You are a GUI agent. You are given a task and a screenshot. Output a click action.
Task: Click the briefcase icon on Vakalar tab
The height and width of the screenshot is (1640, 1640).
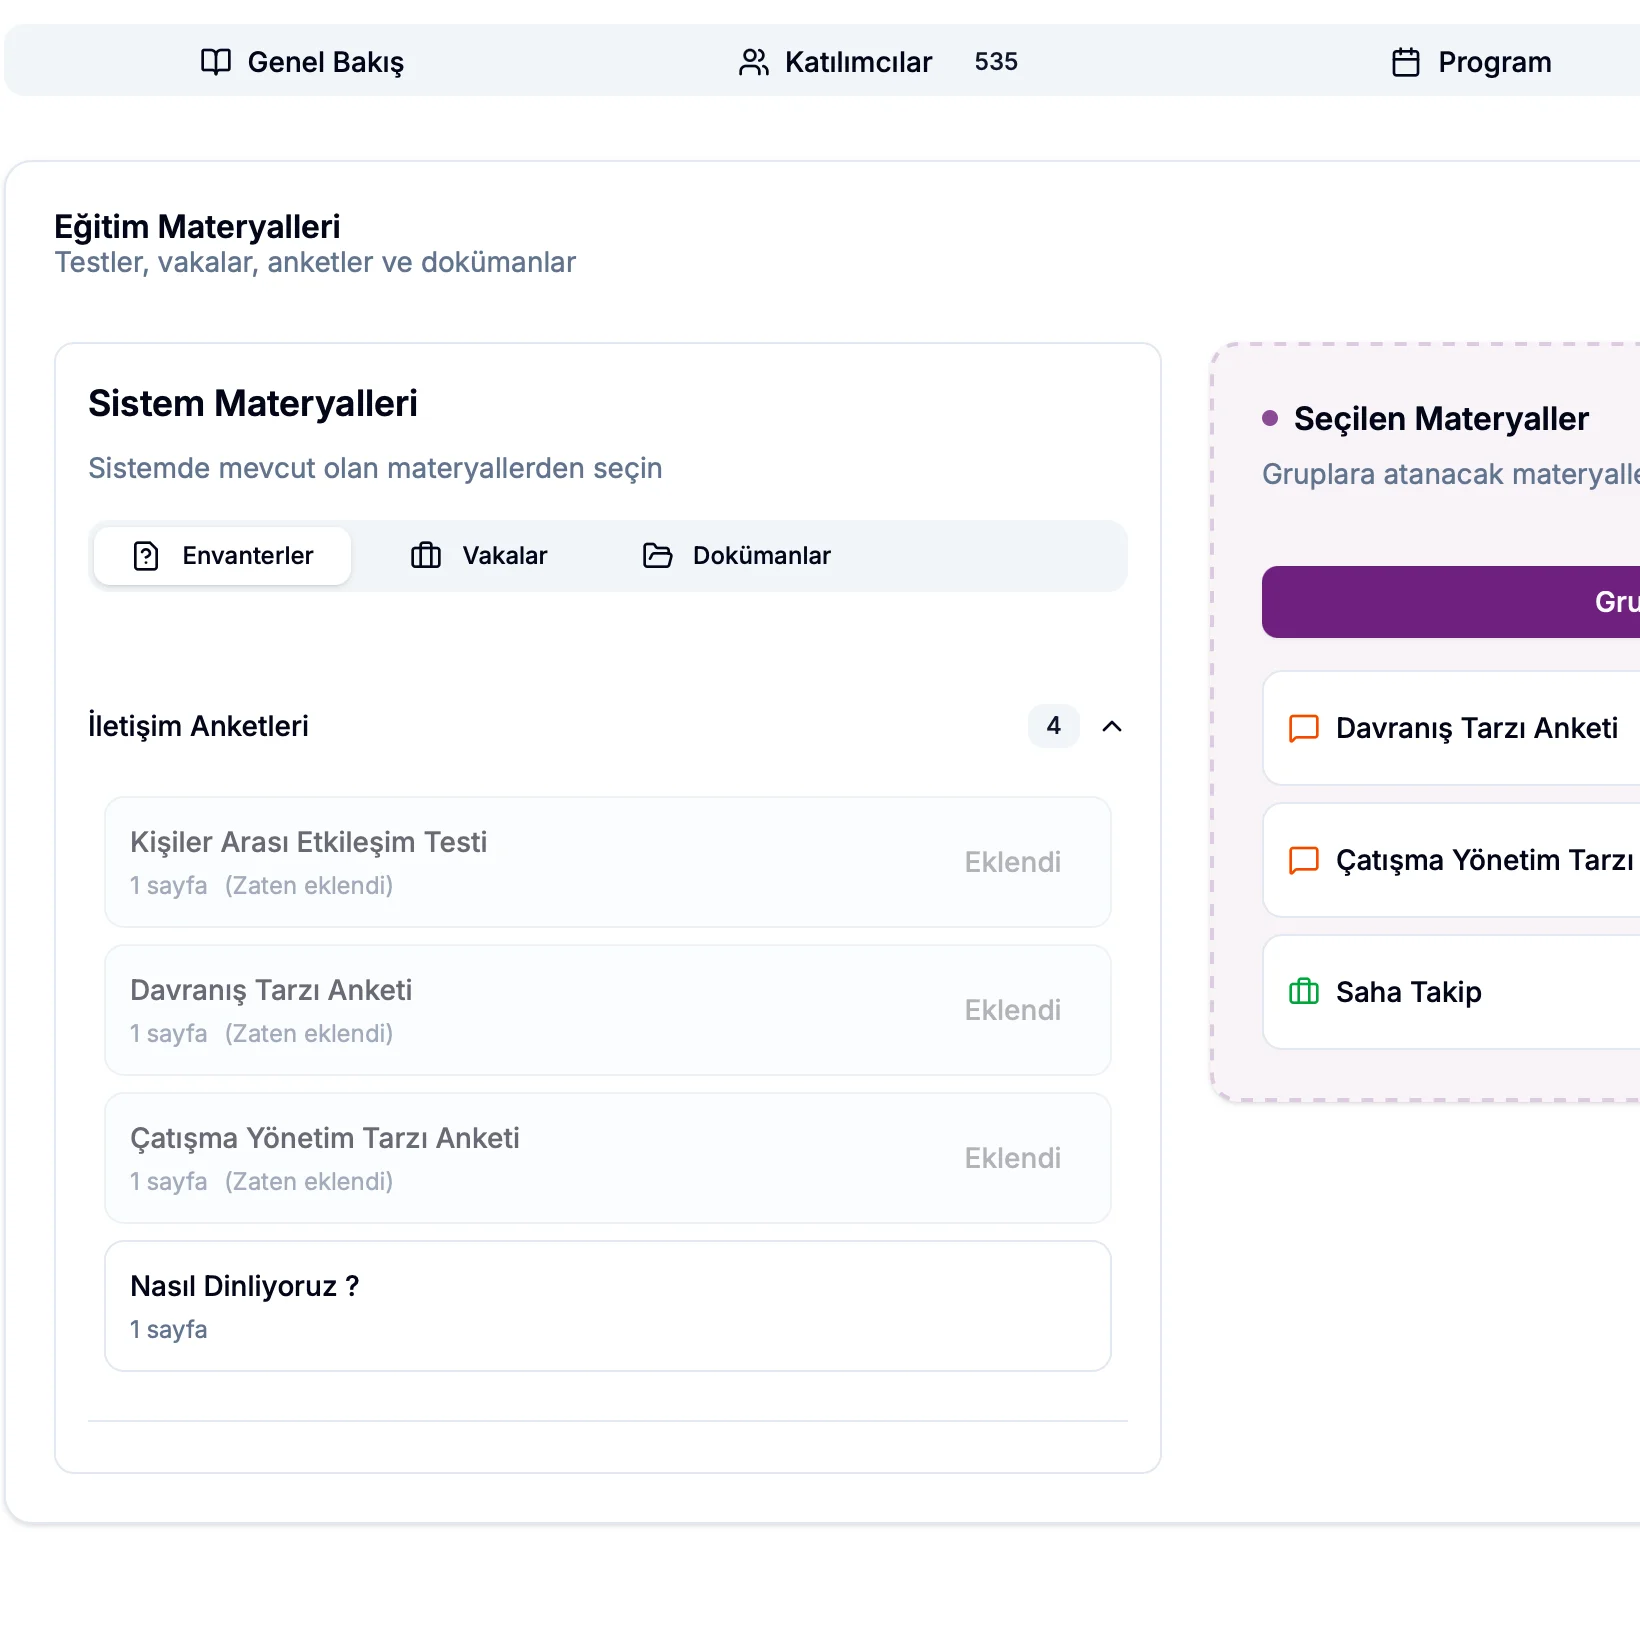click(426, 556)
